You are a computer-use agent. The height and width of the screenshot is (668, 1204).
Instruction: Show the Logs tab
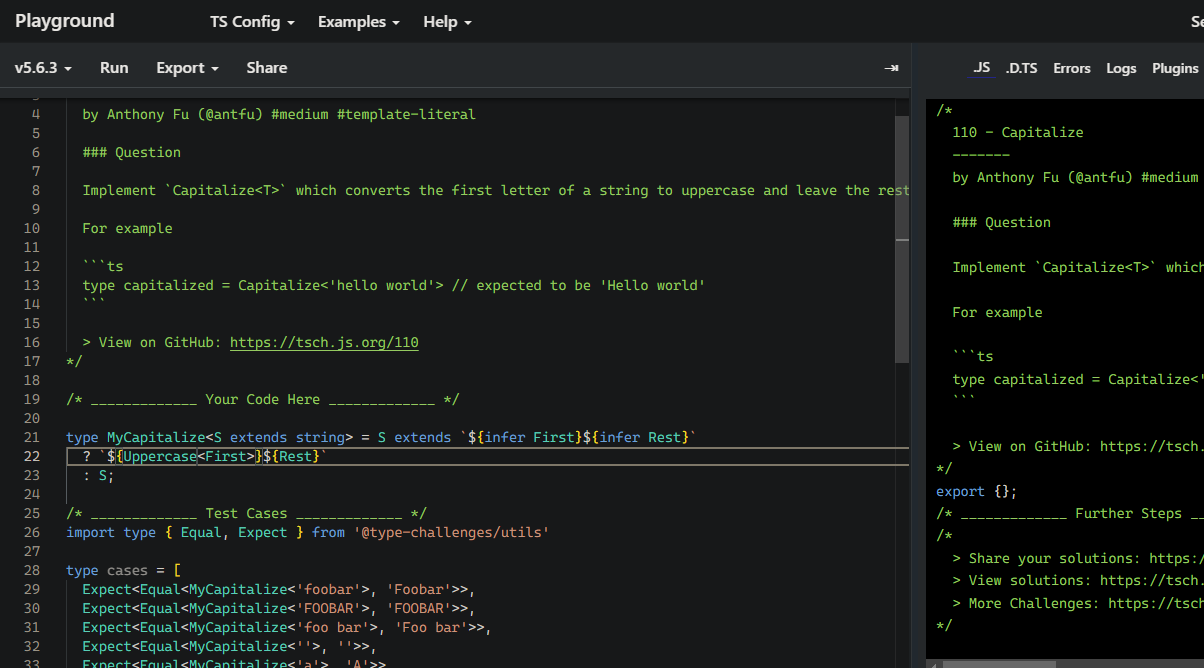pos(1121,68)
